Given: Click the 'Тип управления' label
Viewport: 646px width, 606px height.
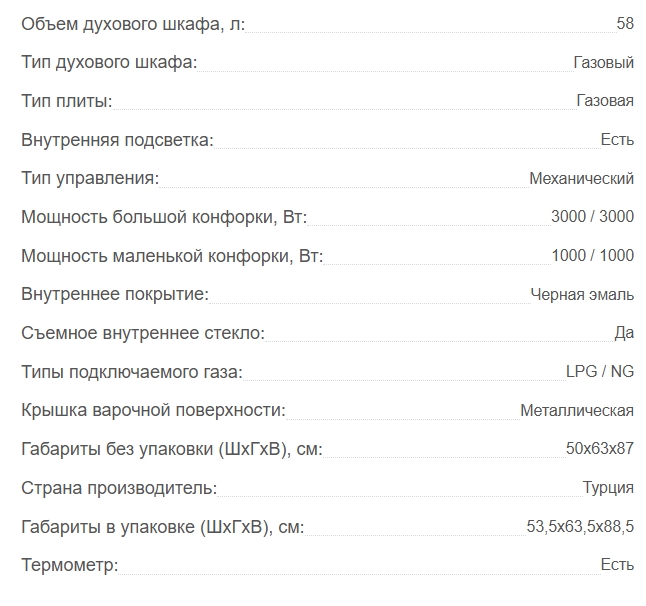Looking at the screenshot, I should pos(90,178).
